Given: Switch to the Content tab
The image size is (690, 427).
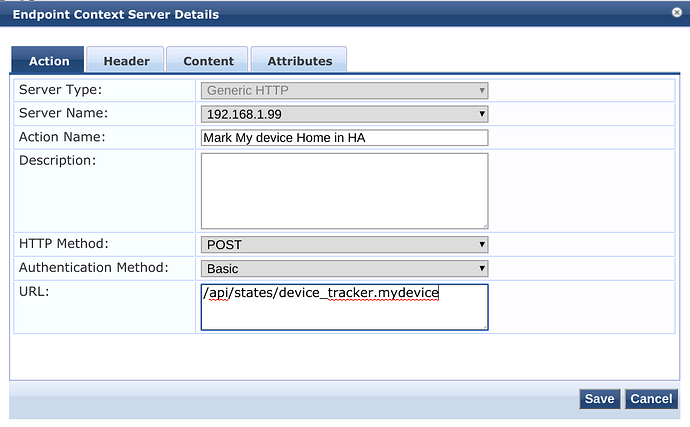Looking at the screenshot, I should (x=208, y=61).
